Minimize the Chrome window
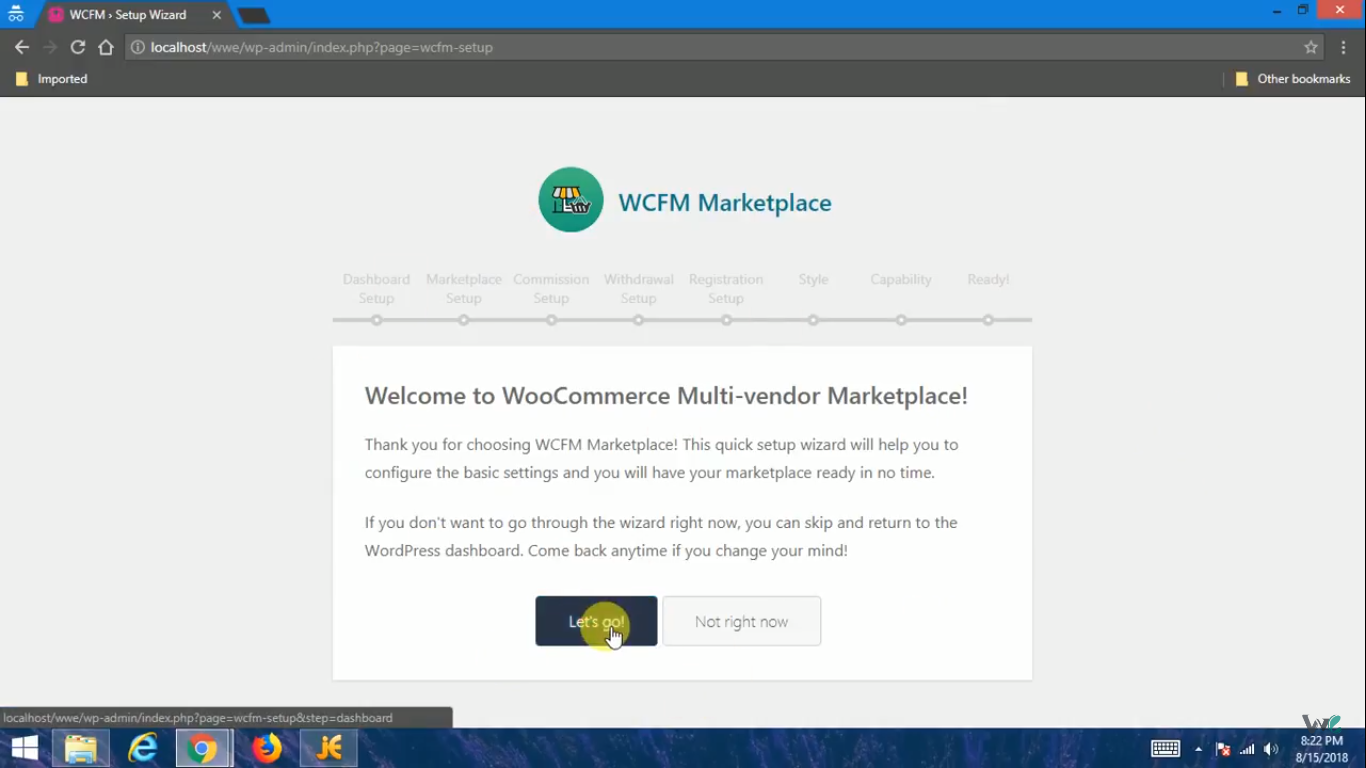1366x768 pixels. (x=1277, y=10)
